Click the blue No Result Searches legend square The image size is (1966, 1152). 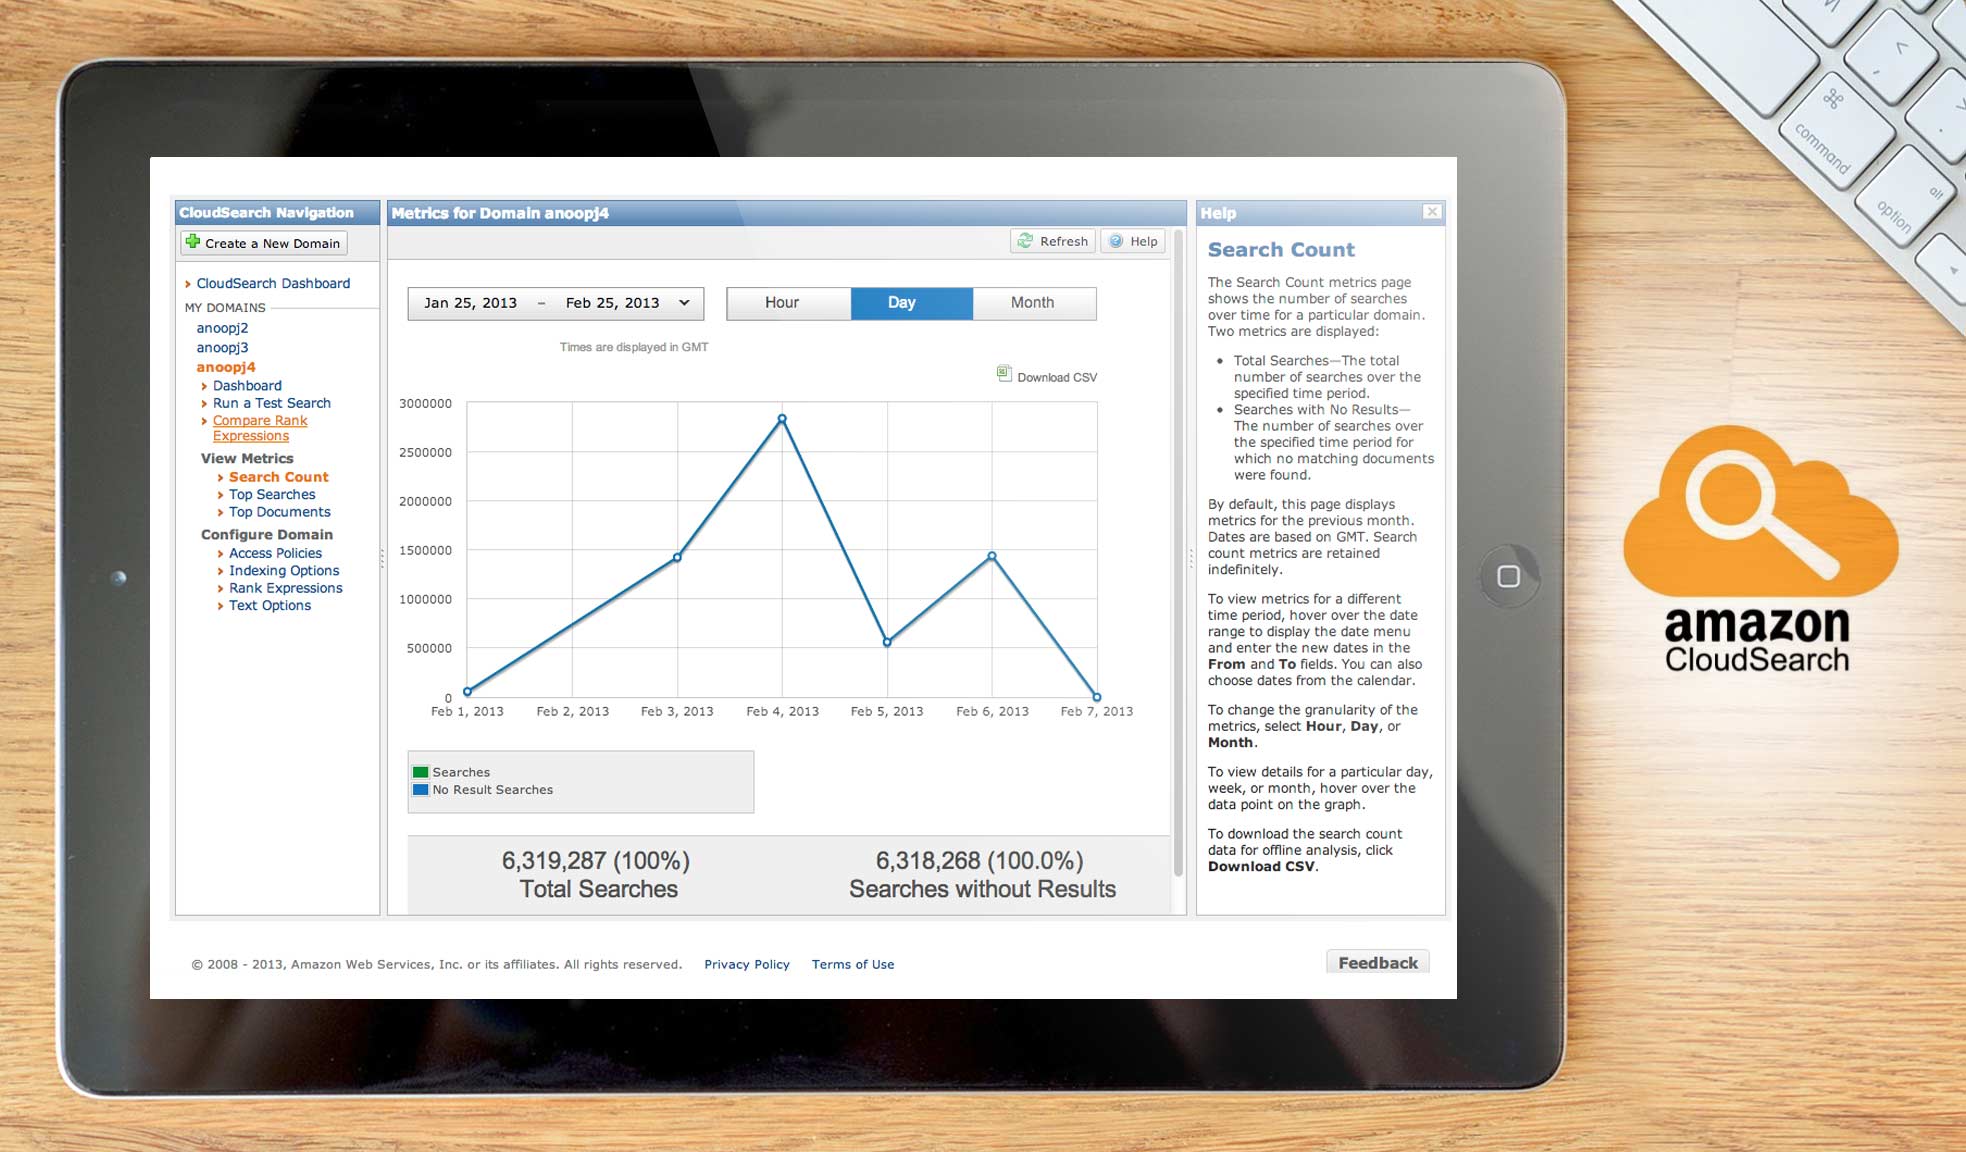[420, 789]
